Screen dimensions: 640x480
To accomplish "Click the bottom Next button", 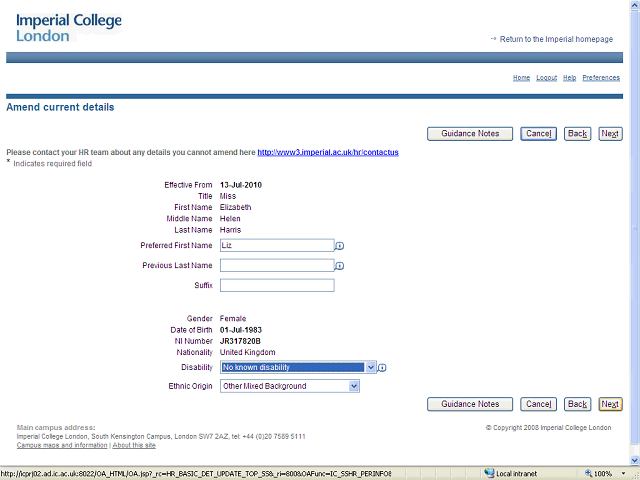I will pyautogui.click(x=610, y=404).
